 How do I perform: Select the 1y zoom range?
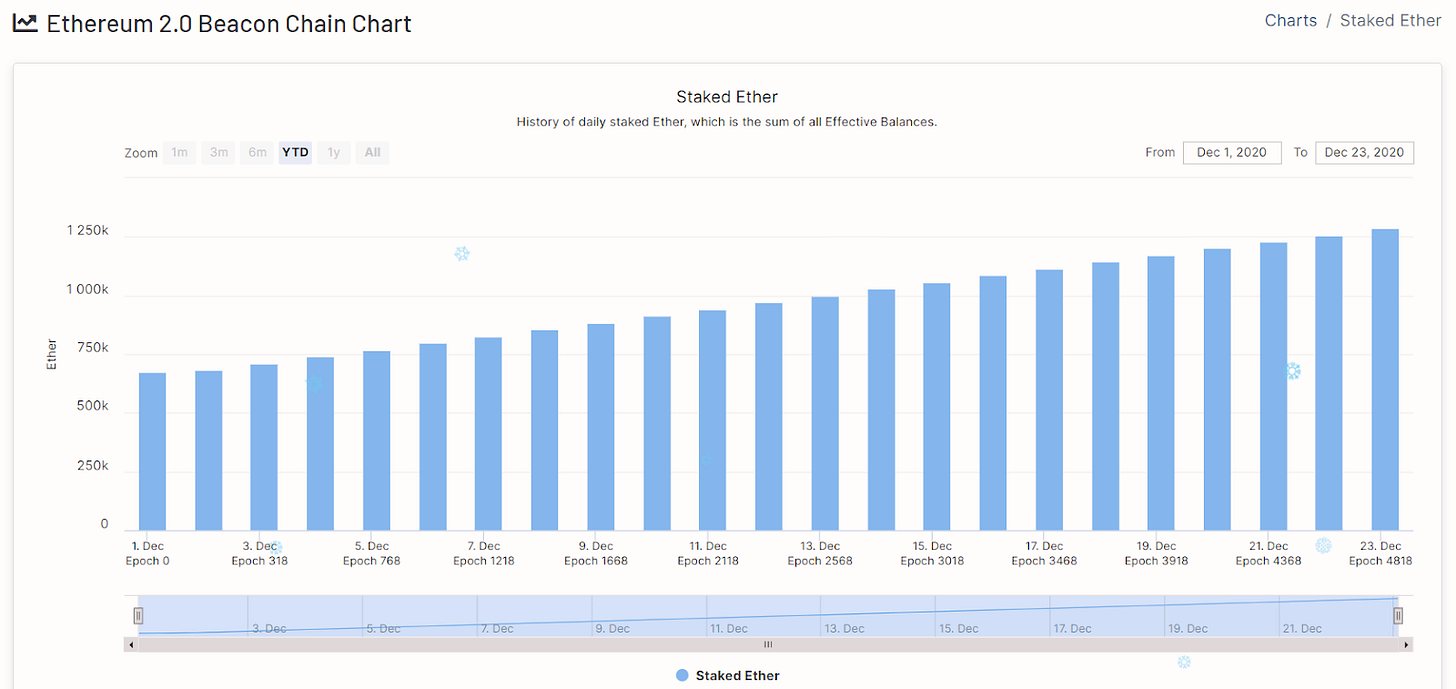(x=334, y=153)
